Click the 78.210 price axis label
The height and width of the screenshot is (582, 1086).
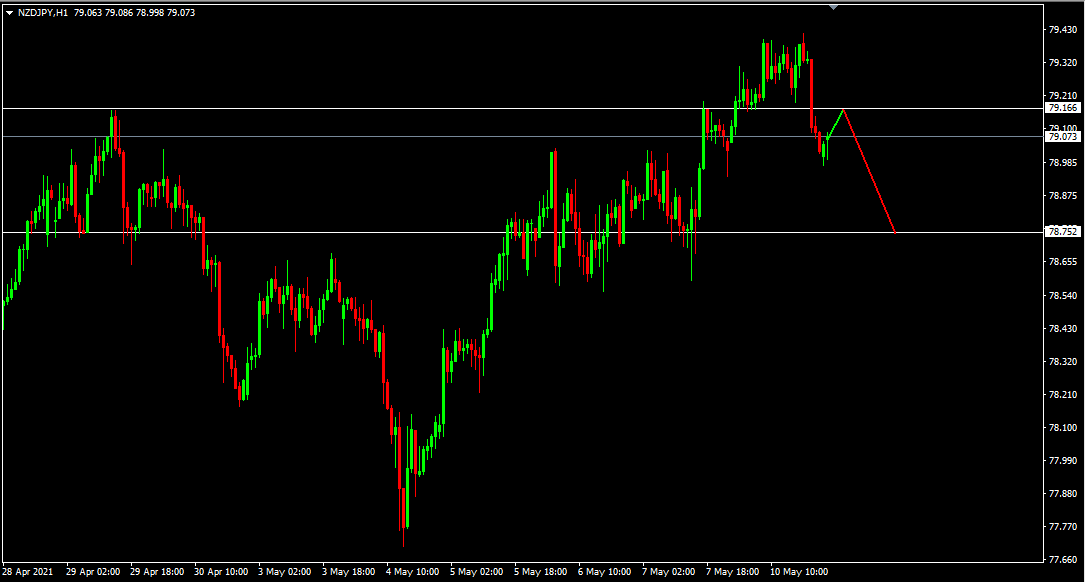[x=1062, y=394]
